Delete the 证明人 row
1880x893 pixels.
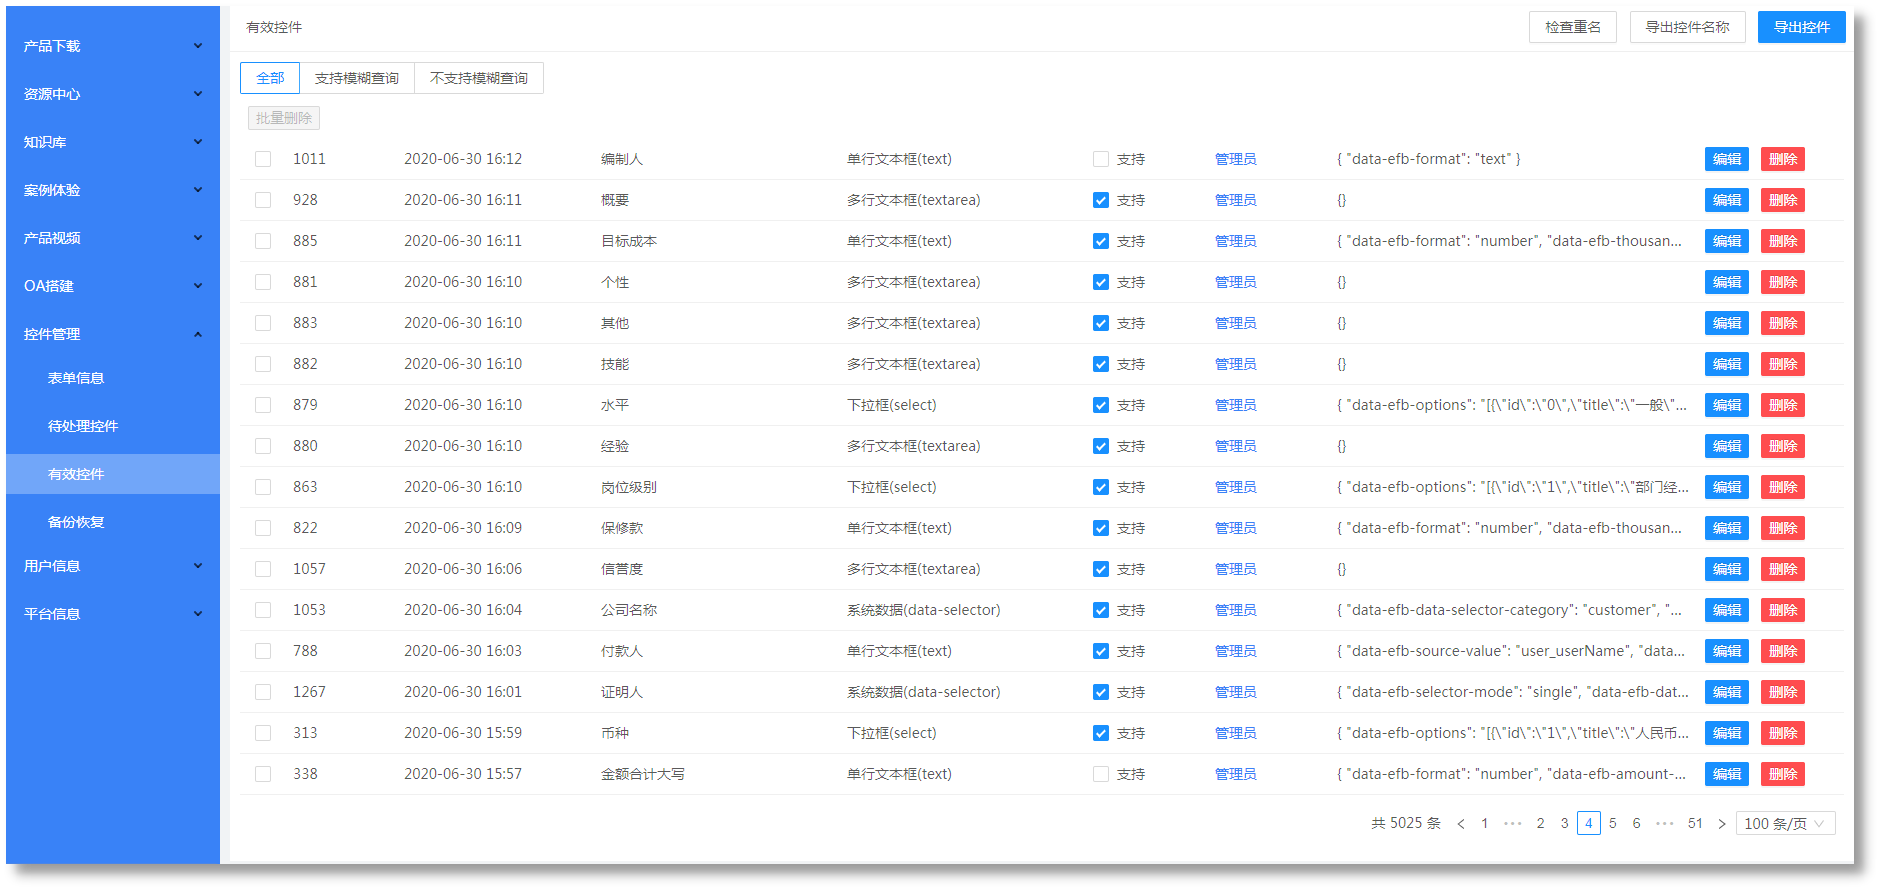click(x=1783, y=692)
